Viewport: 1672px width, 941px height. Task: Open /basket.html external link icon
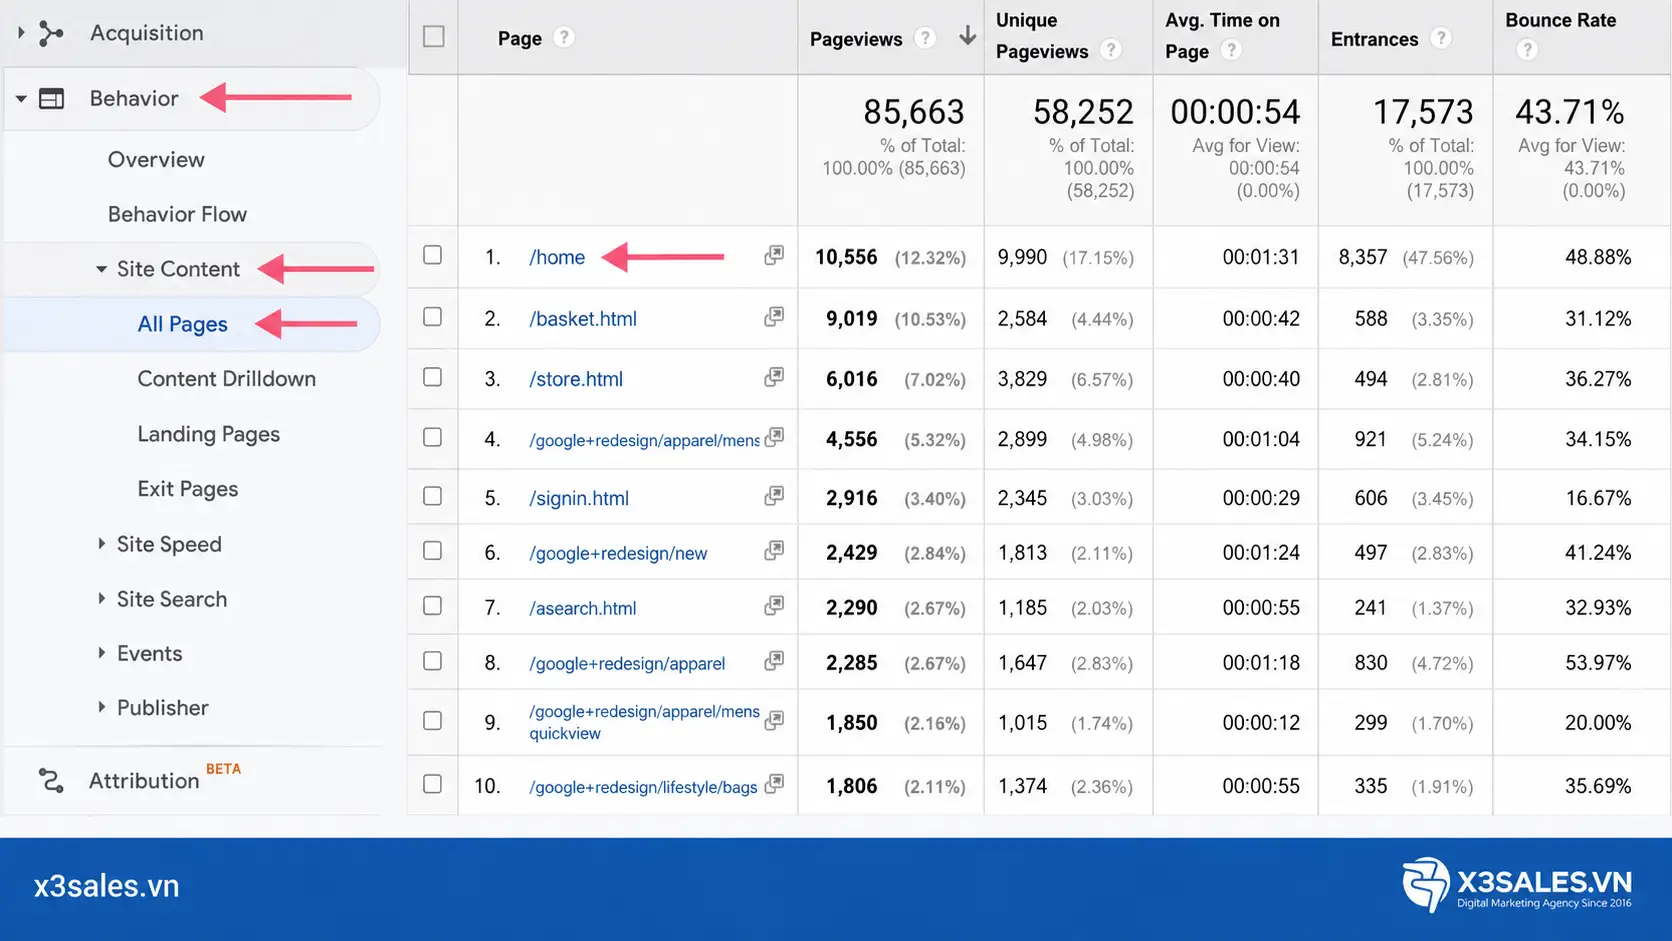click(774, 317)
